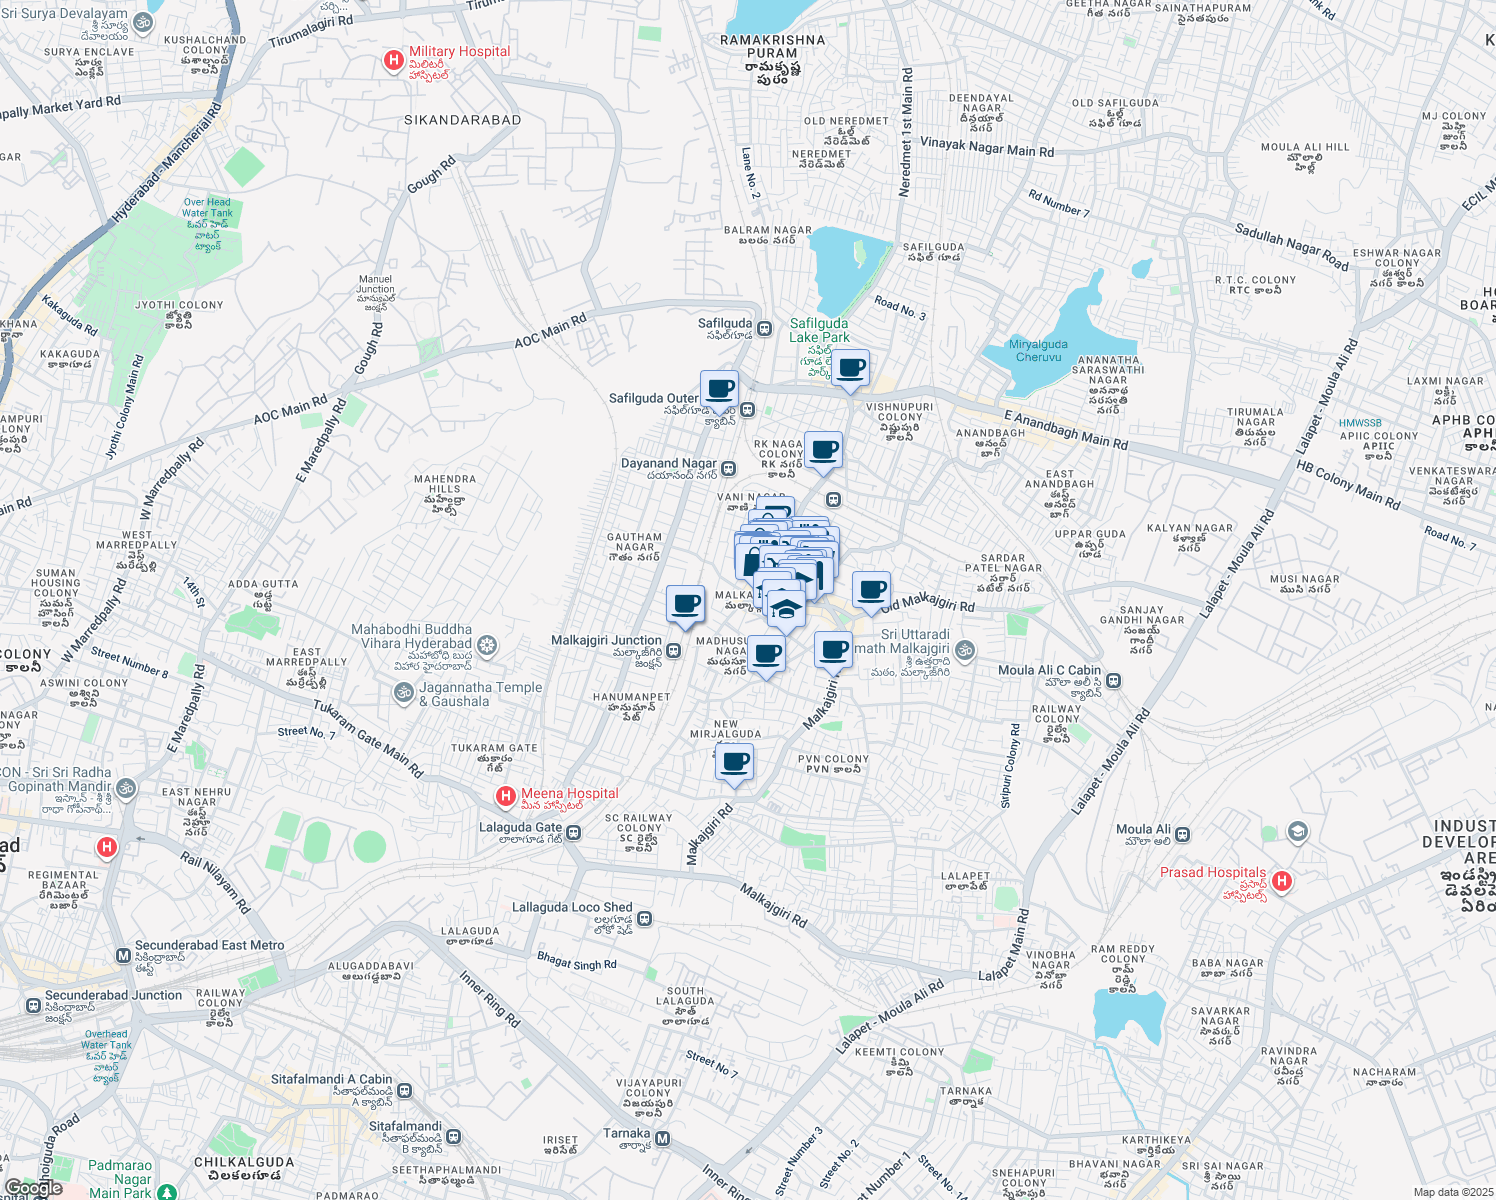Open the graduation cap school marker in Malkajgiri
This screenshot has width=1496, height=1200.
pos(787,609)
